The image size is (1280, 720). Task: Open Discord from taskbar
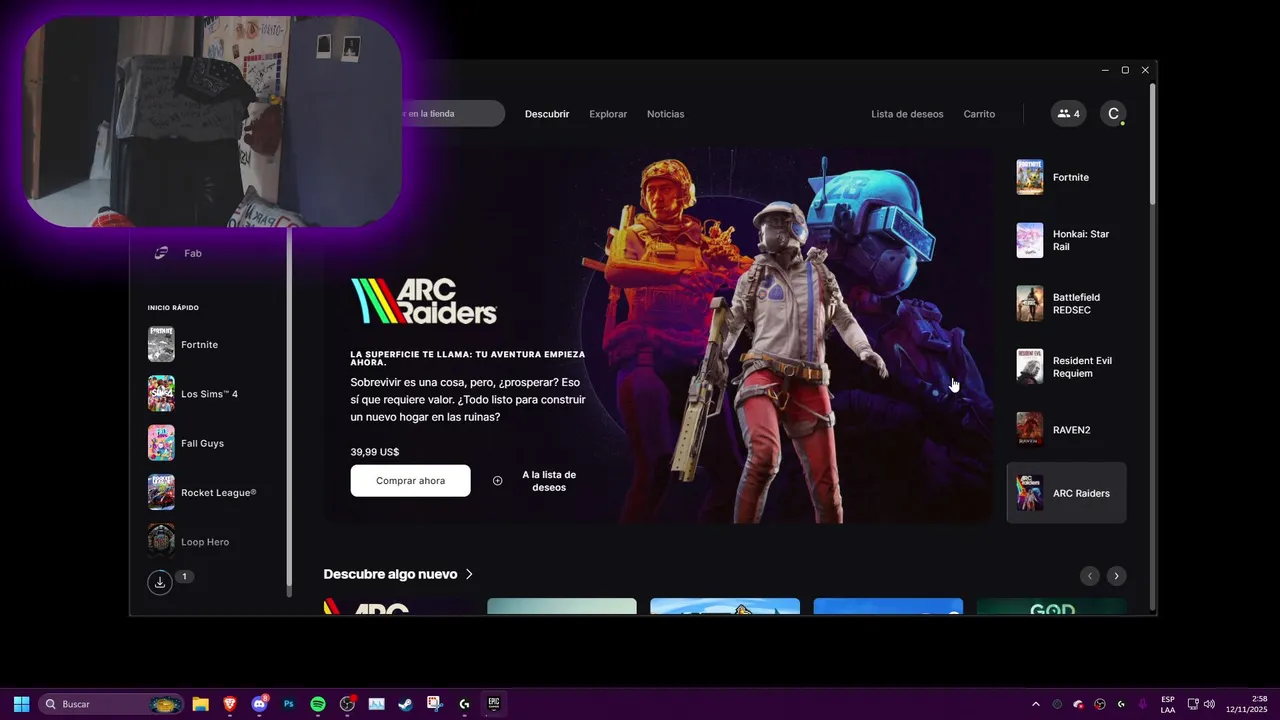[260, 704]
